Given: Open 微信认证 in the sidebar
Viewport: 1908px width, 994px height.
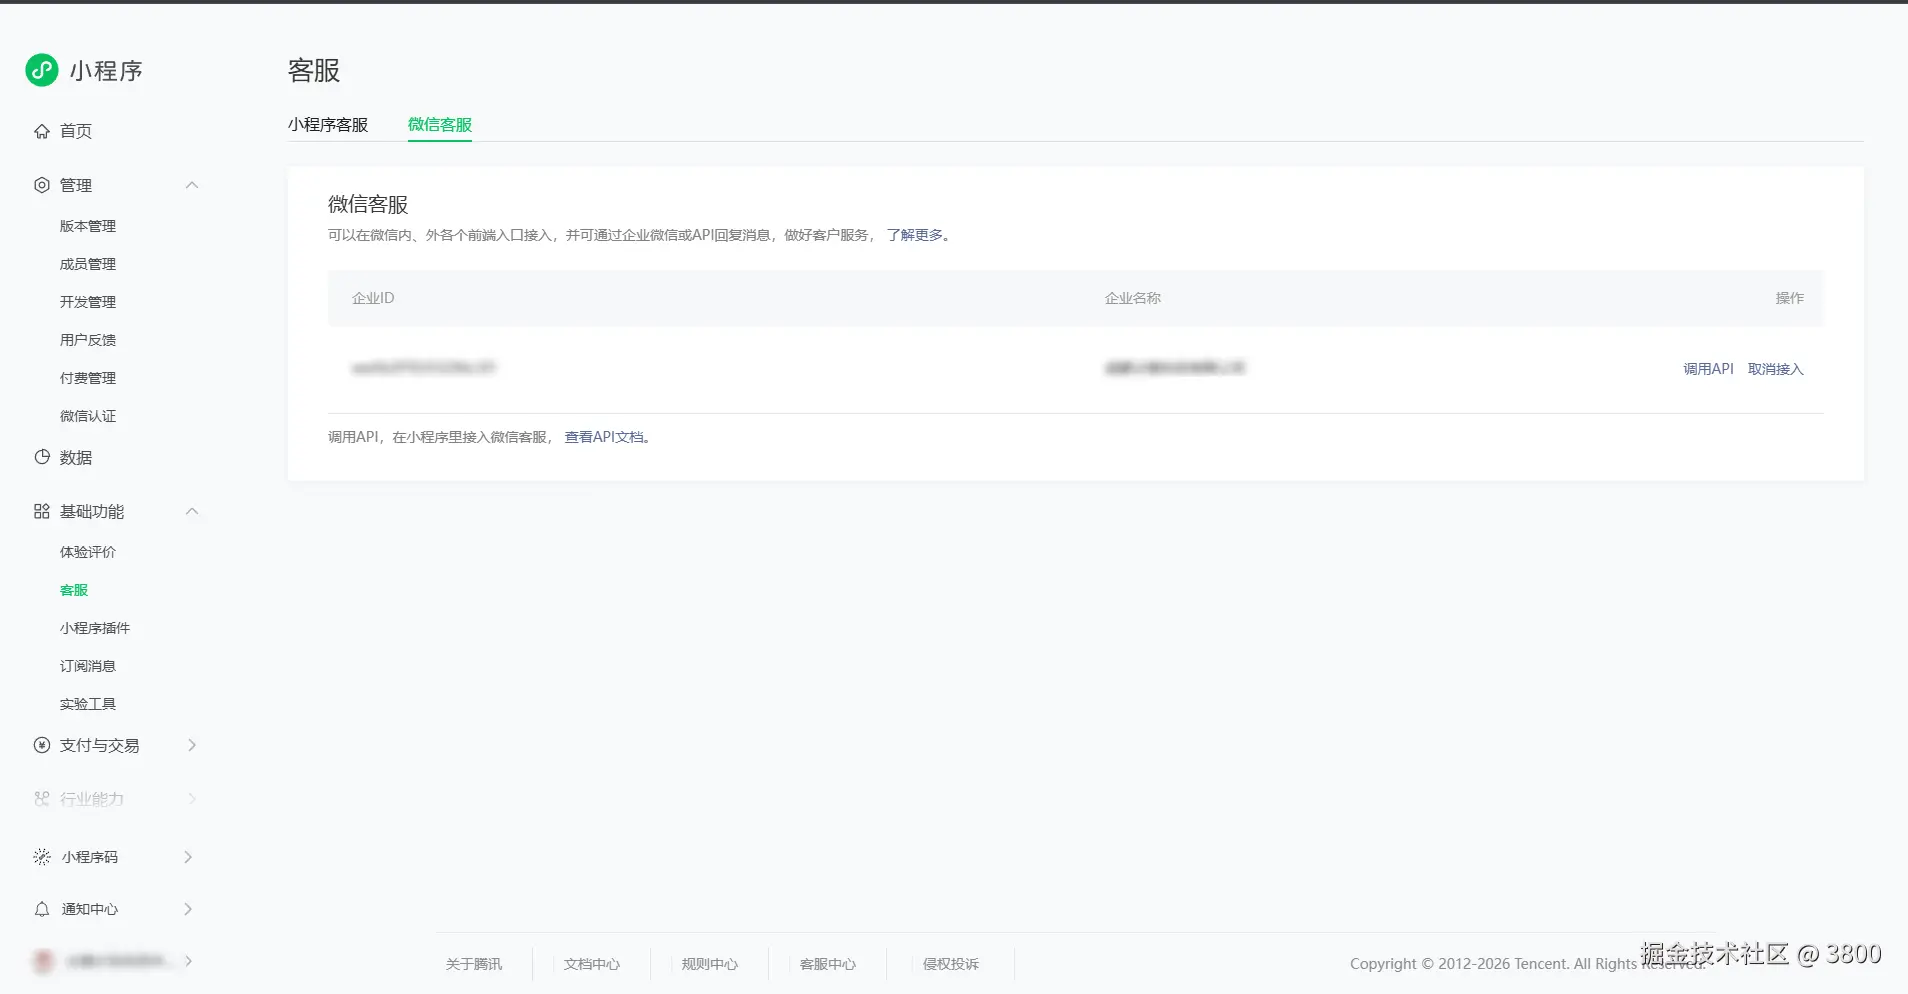Looking at the screenshot, I should (88, 416).
